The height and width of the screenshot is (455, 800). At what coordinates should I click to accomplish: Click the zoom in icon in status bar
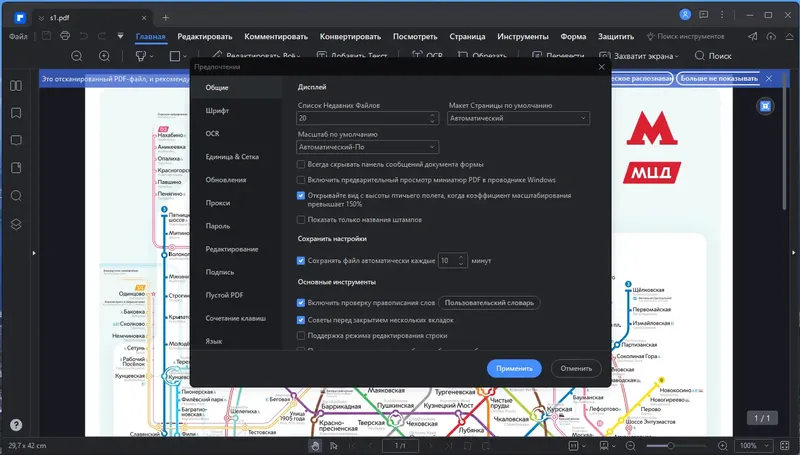(722, 446)
